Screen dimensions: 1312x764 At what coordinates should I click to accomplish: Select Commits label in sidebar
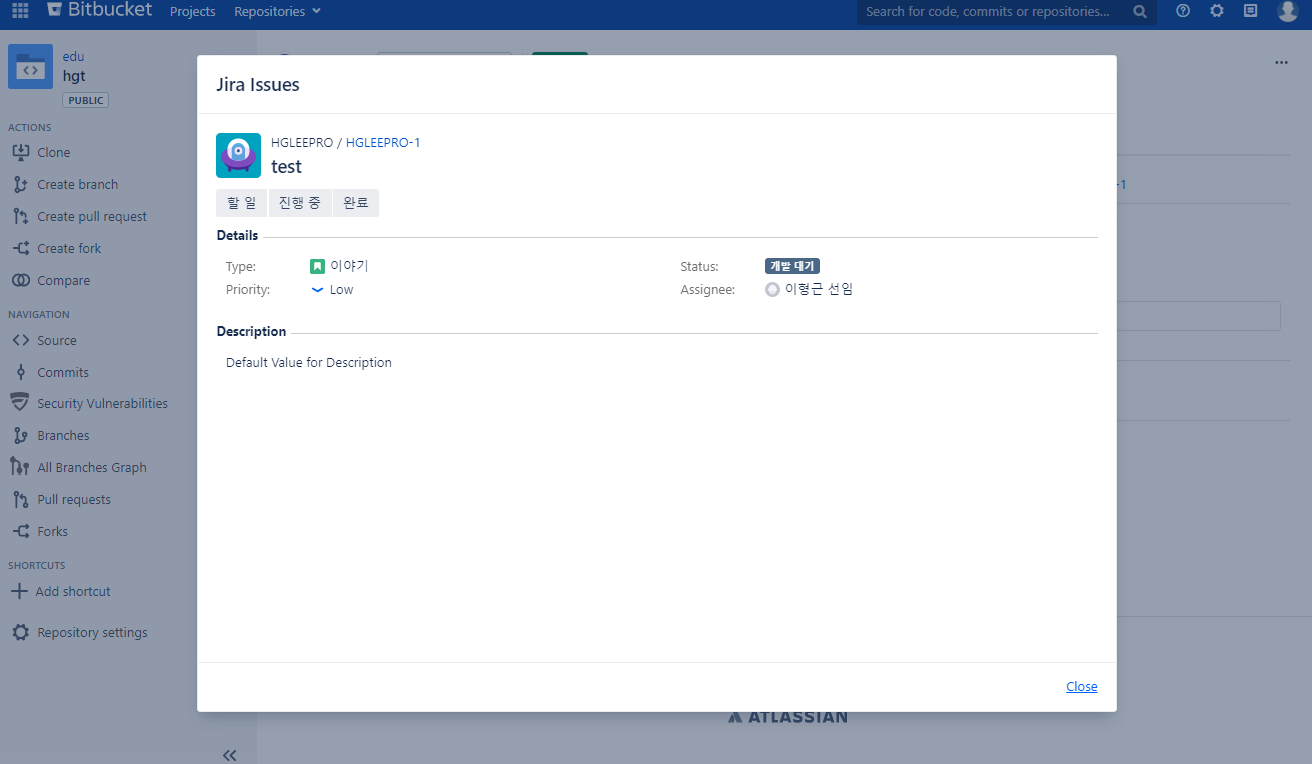(63, 372)
